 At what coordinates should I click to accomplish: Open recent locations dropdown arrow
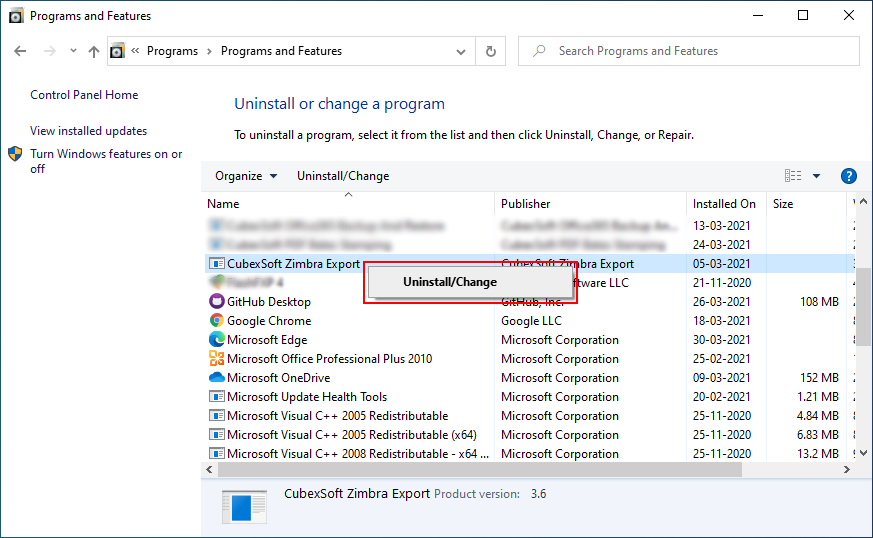pos(73,51)
